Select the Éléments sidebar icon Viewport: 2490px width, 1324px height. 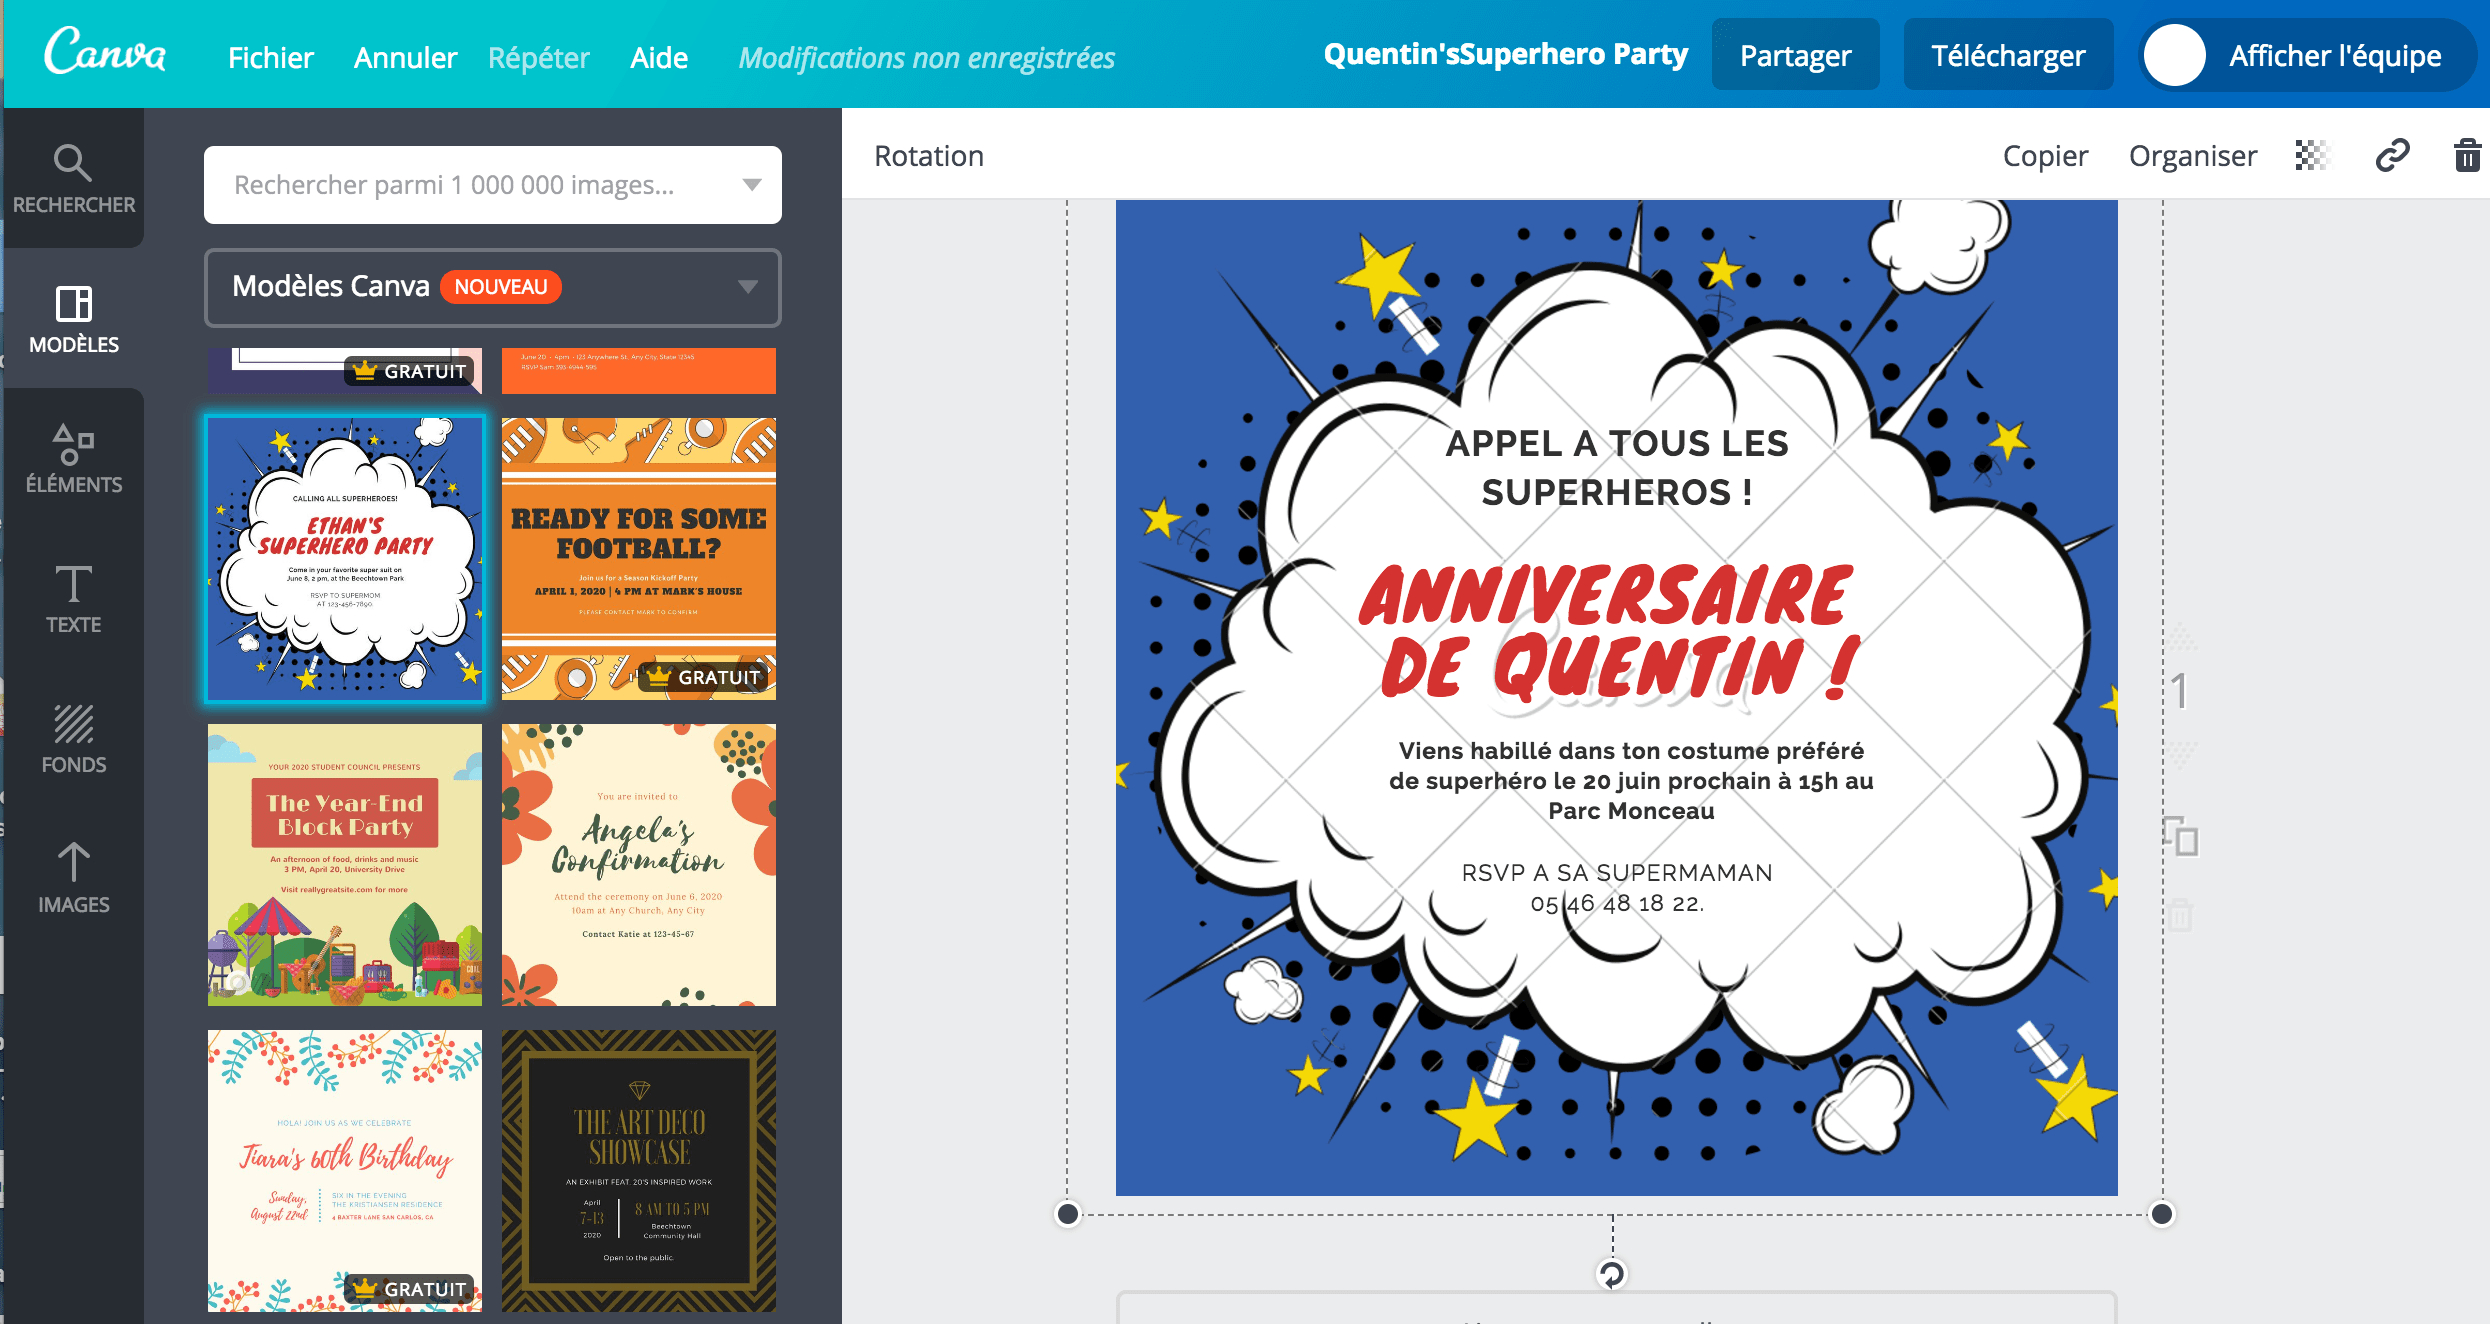click(x=73, y=458)
